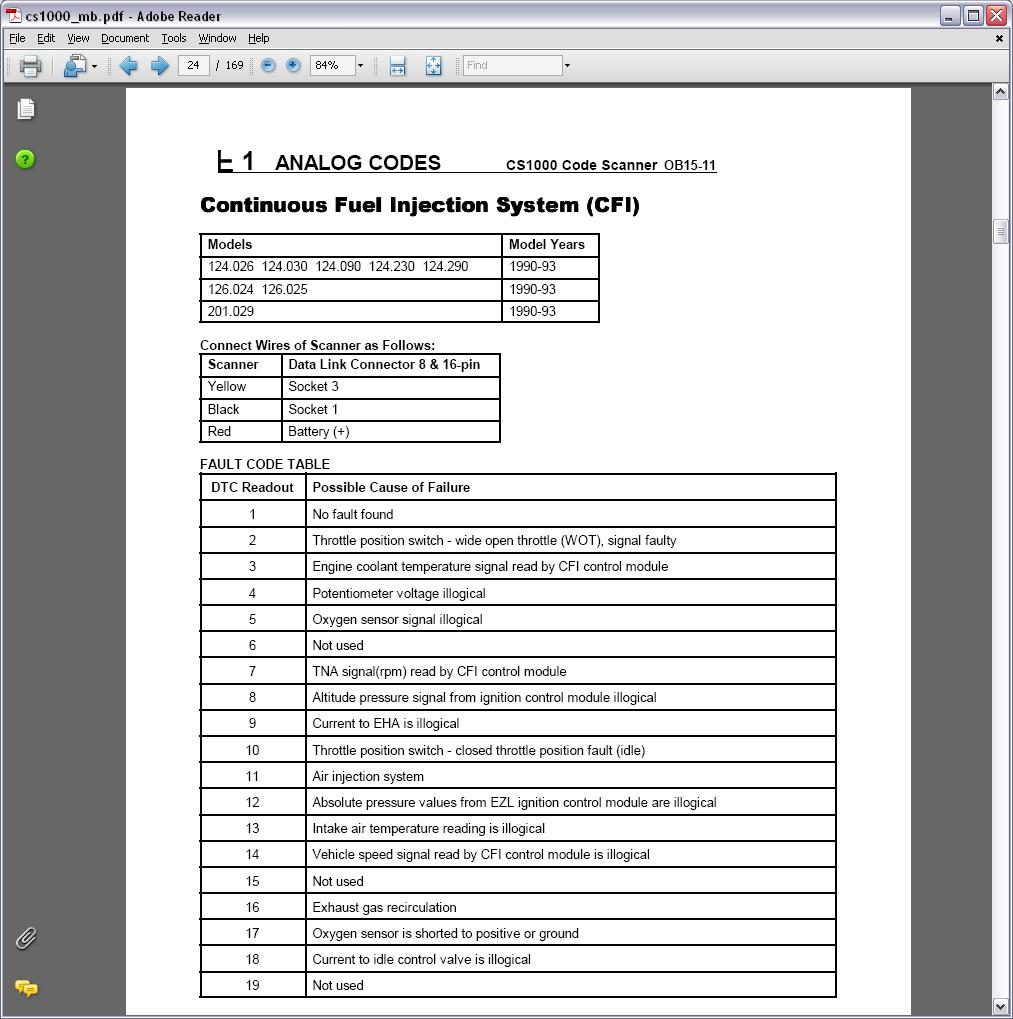Open the share icon's dropdown arrow
Viewport: 1013px width, 1019px height.
tap(95, 66)
